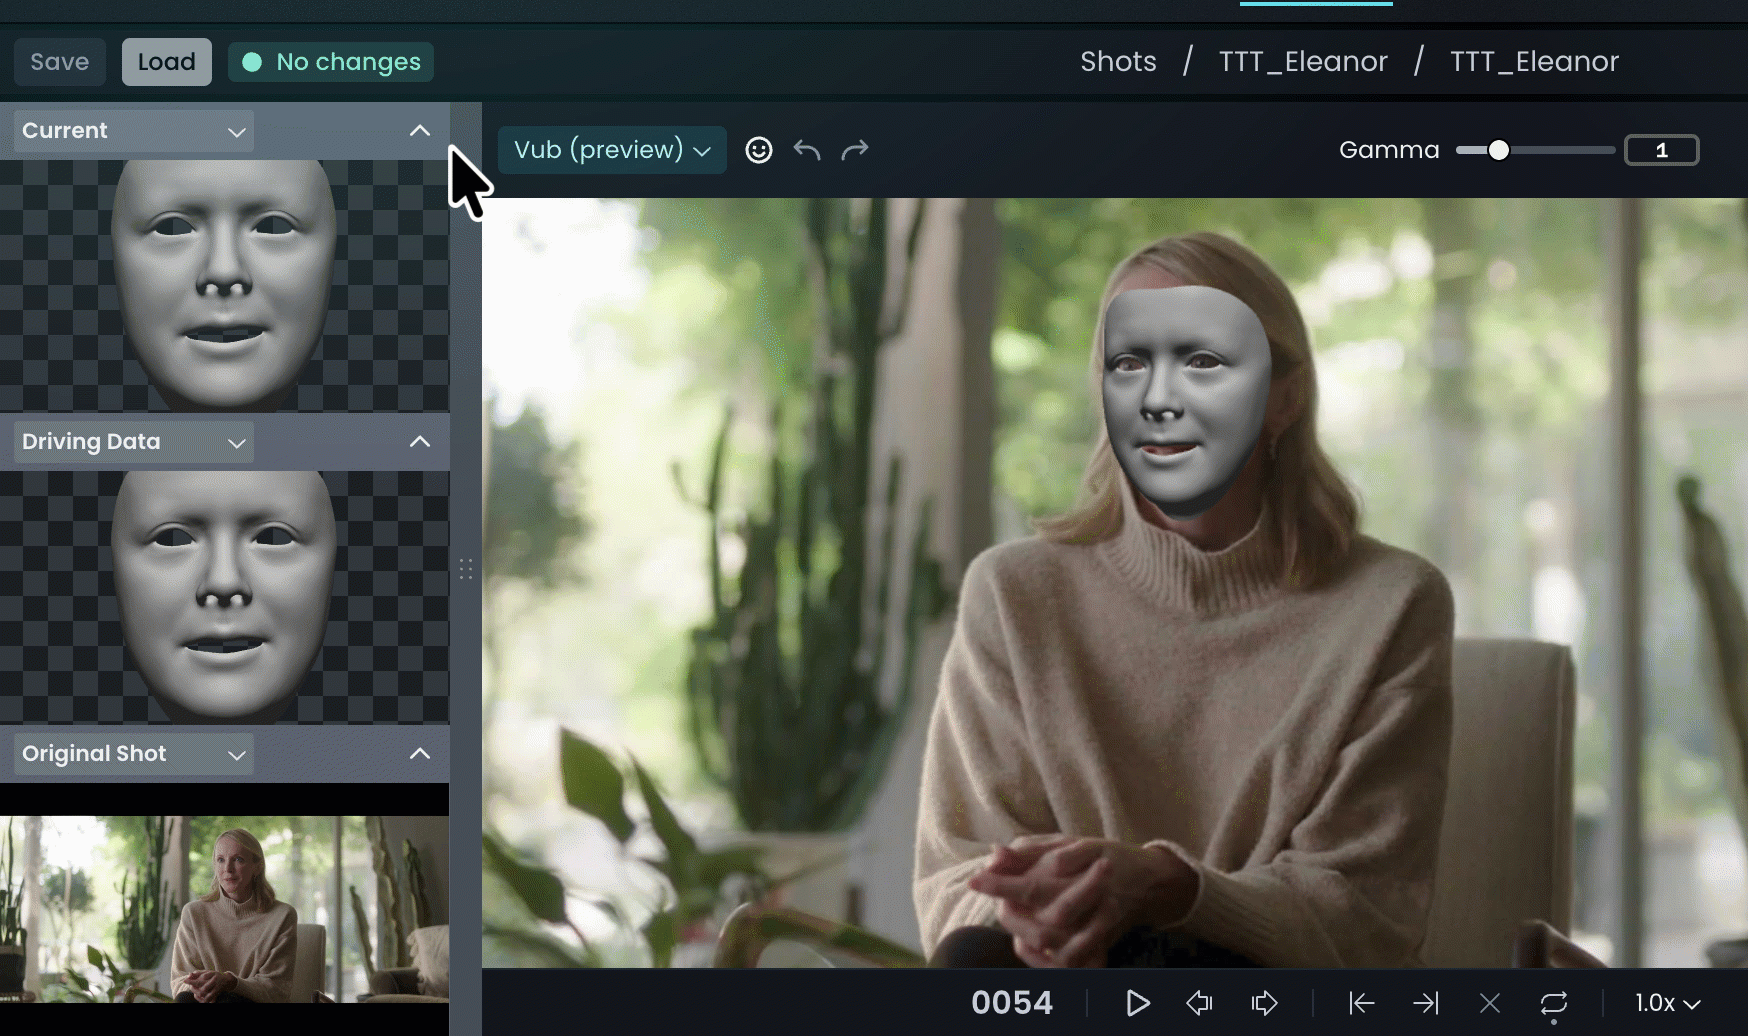Open the first TTT_Eleanor breadcrumb link

click(x=1303, y=62)
